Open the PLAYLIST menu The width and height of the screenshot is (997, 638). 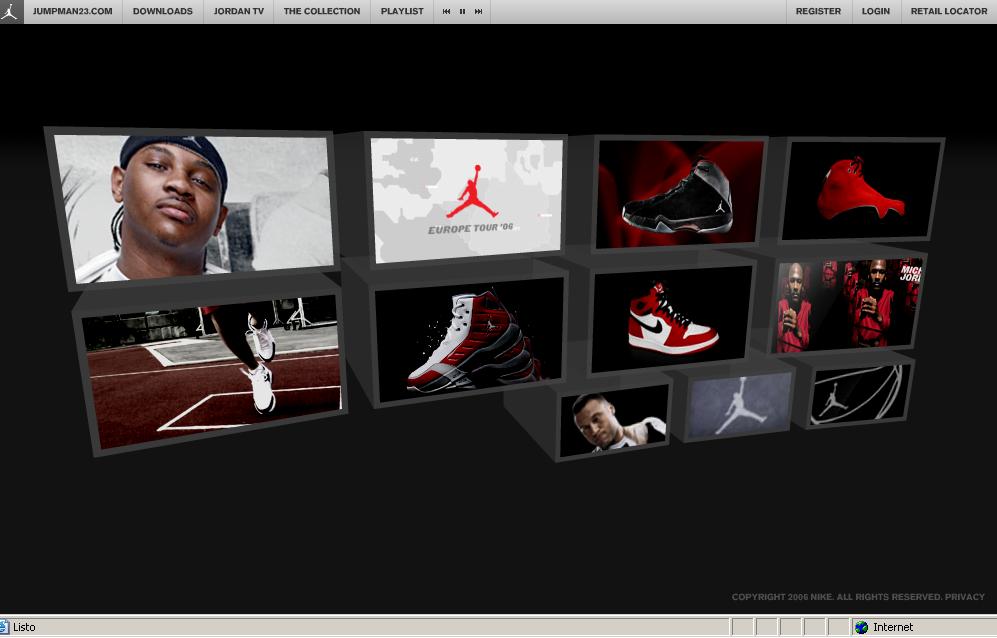402,11
